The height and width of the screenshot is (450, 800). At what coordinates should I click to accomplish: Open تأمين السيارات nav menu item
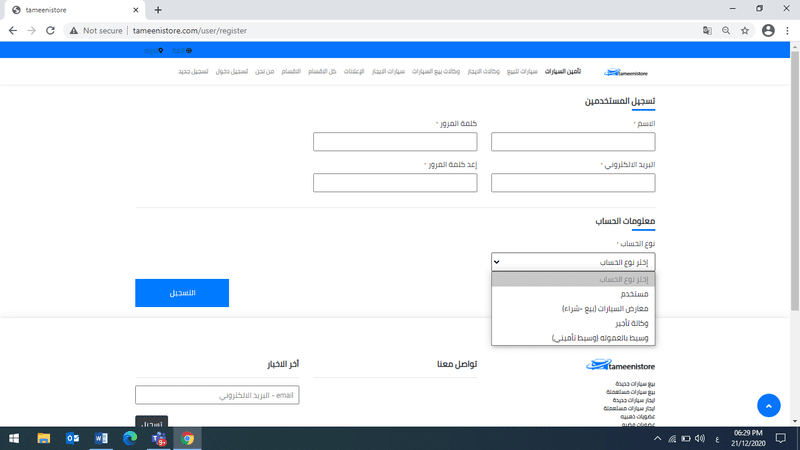pos(563,71)
